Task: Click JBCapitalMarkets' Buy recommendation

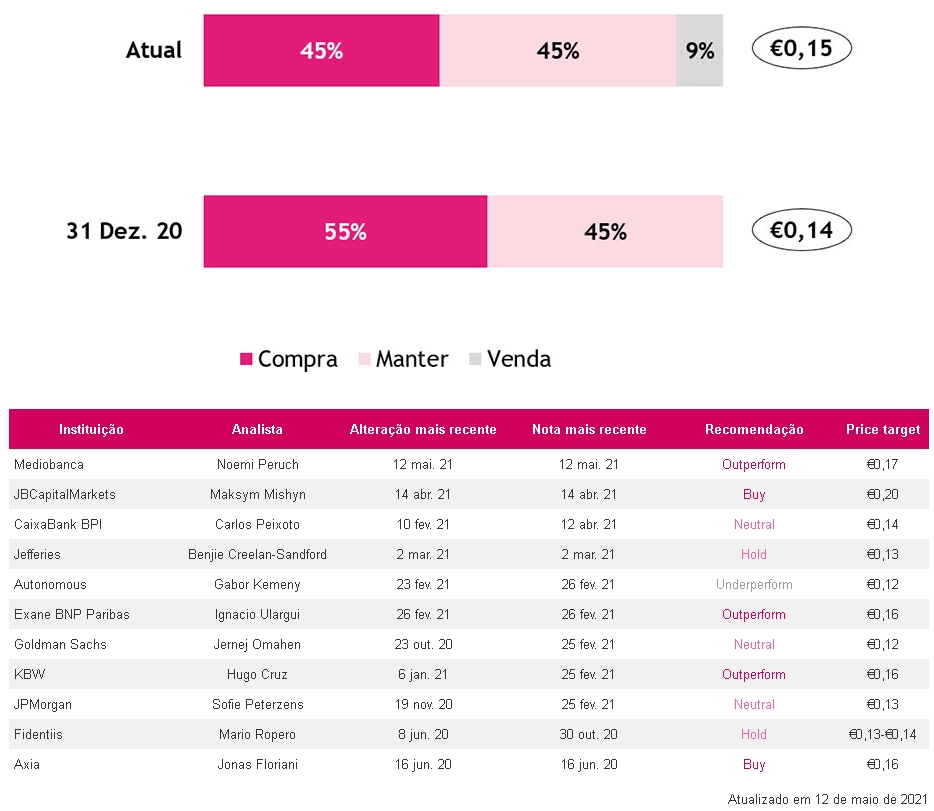Action: pos(754,494)
